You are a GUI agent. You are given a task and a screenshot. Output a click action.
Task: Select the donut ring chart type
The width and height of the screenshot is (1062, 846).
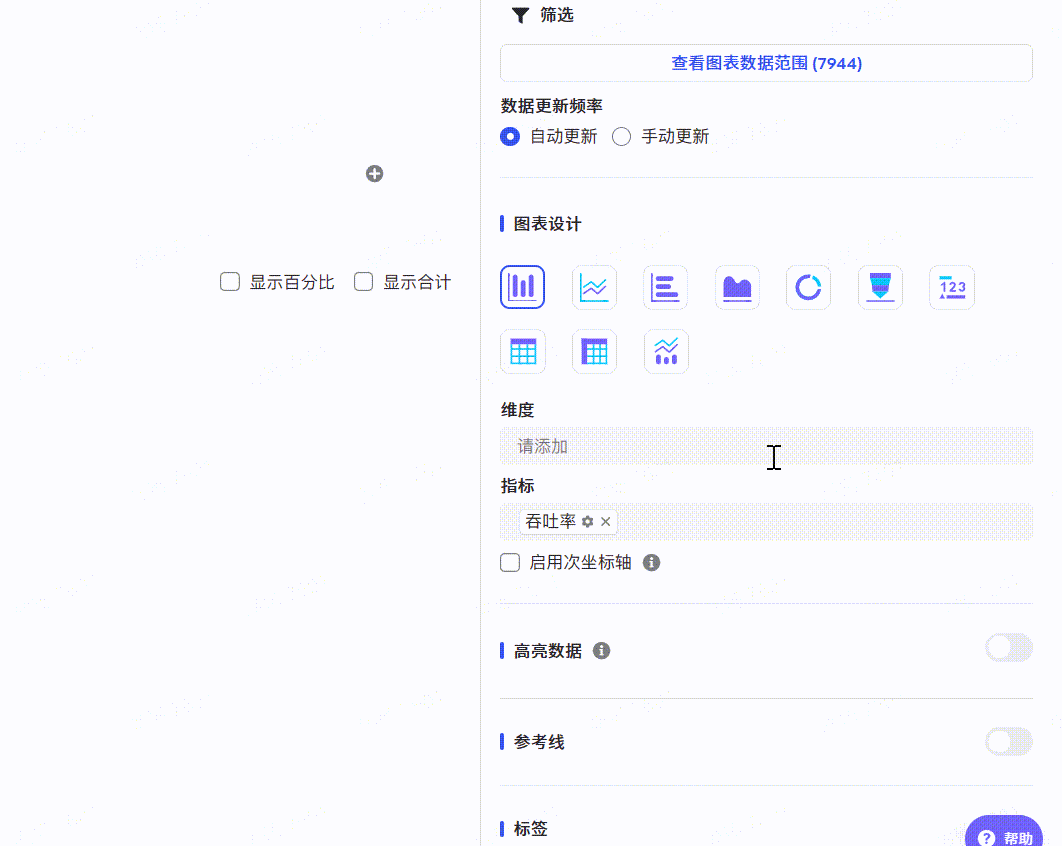pyautogui.click(x=808, y=287)
